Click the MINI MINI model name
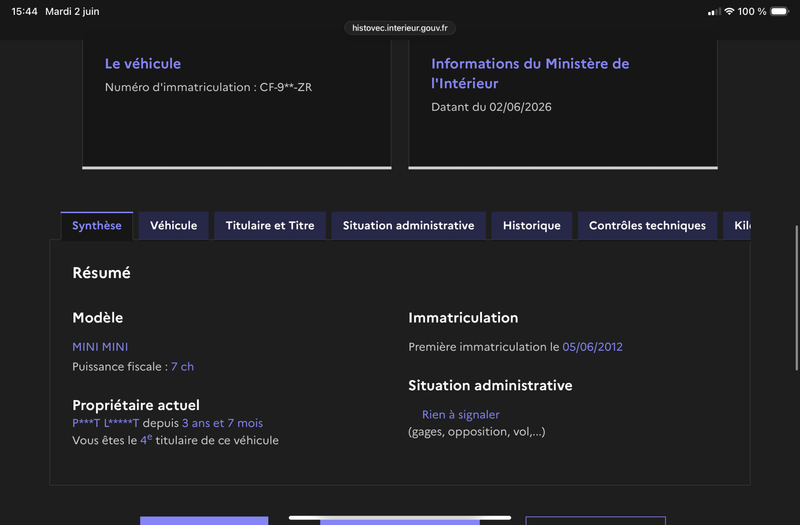The height and width of the screenshot is (525, 800). tap(100, 347)
